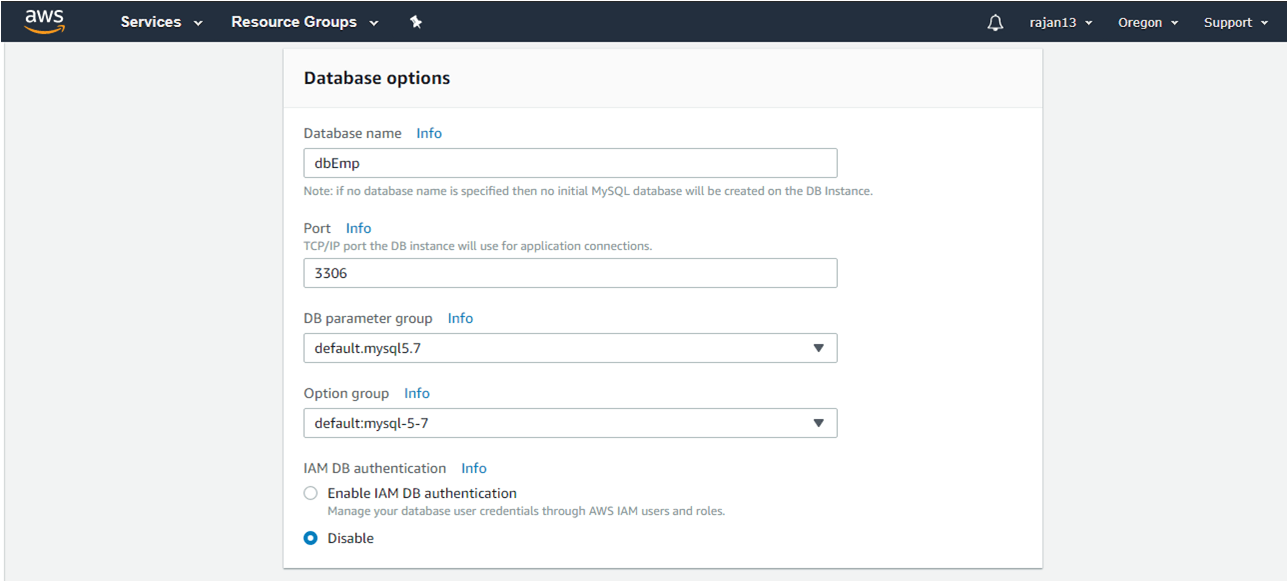1288x582 pixels.
Task: Click Info next to Database name
Action: (x=428, y=132)
